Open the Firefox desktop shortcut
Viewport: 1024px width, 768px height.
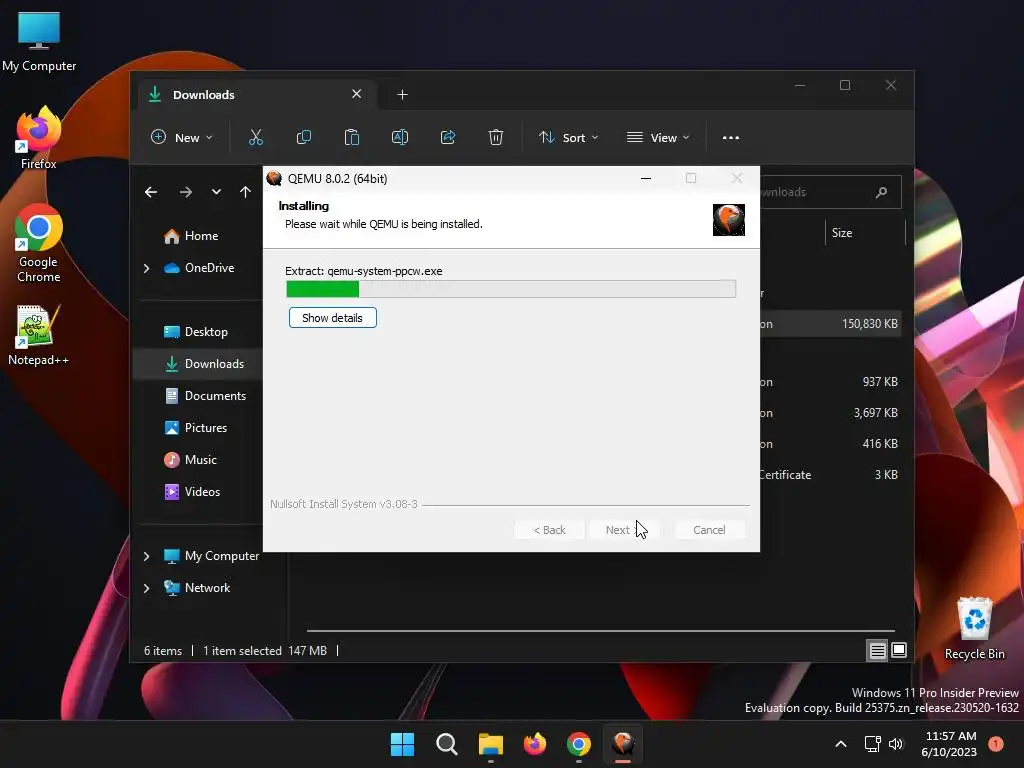[x=39, y=138]
